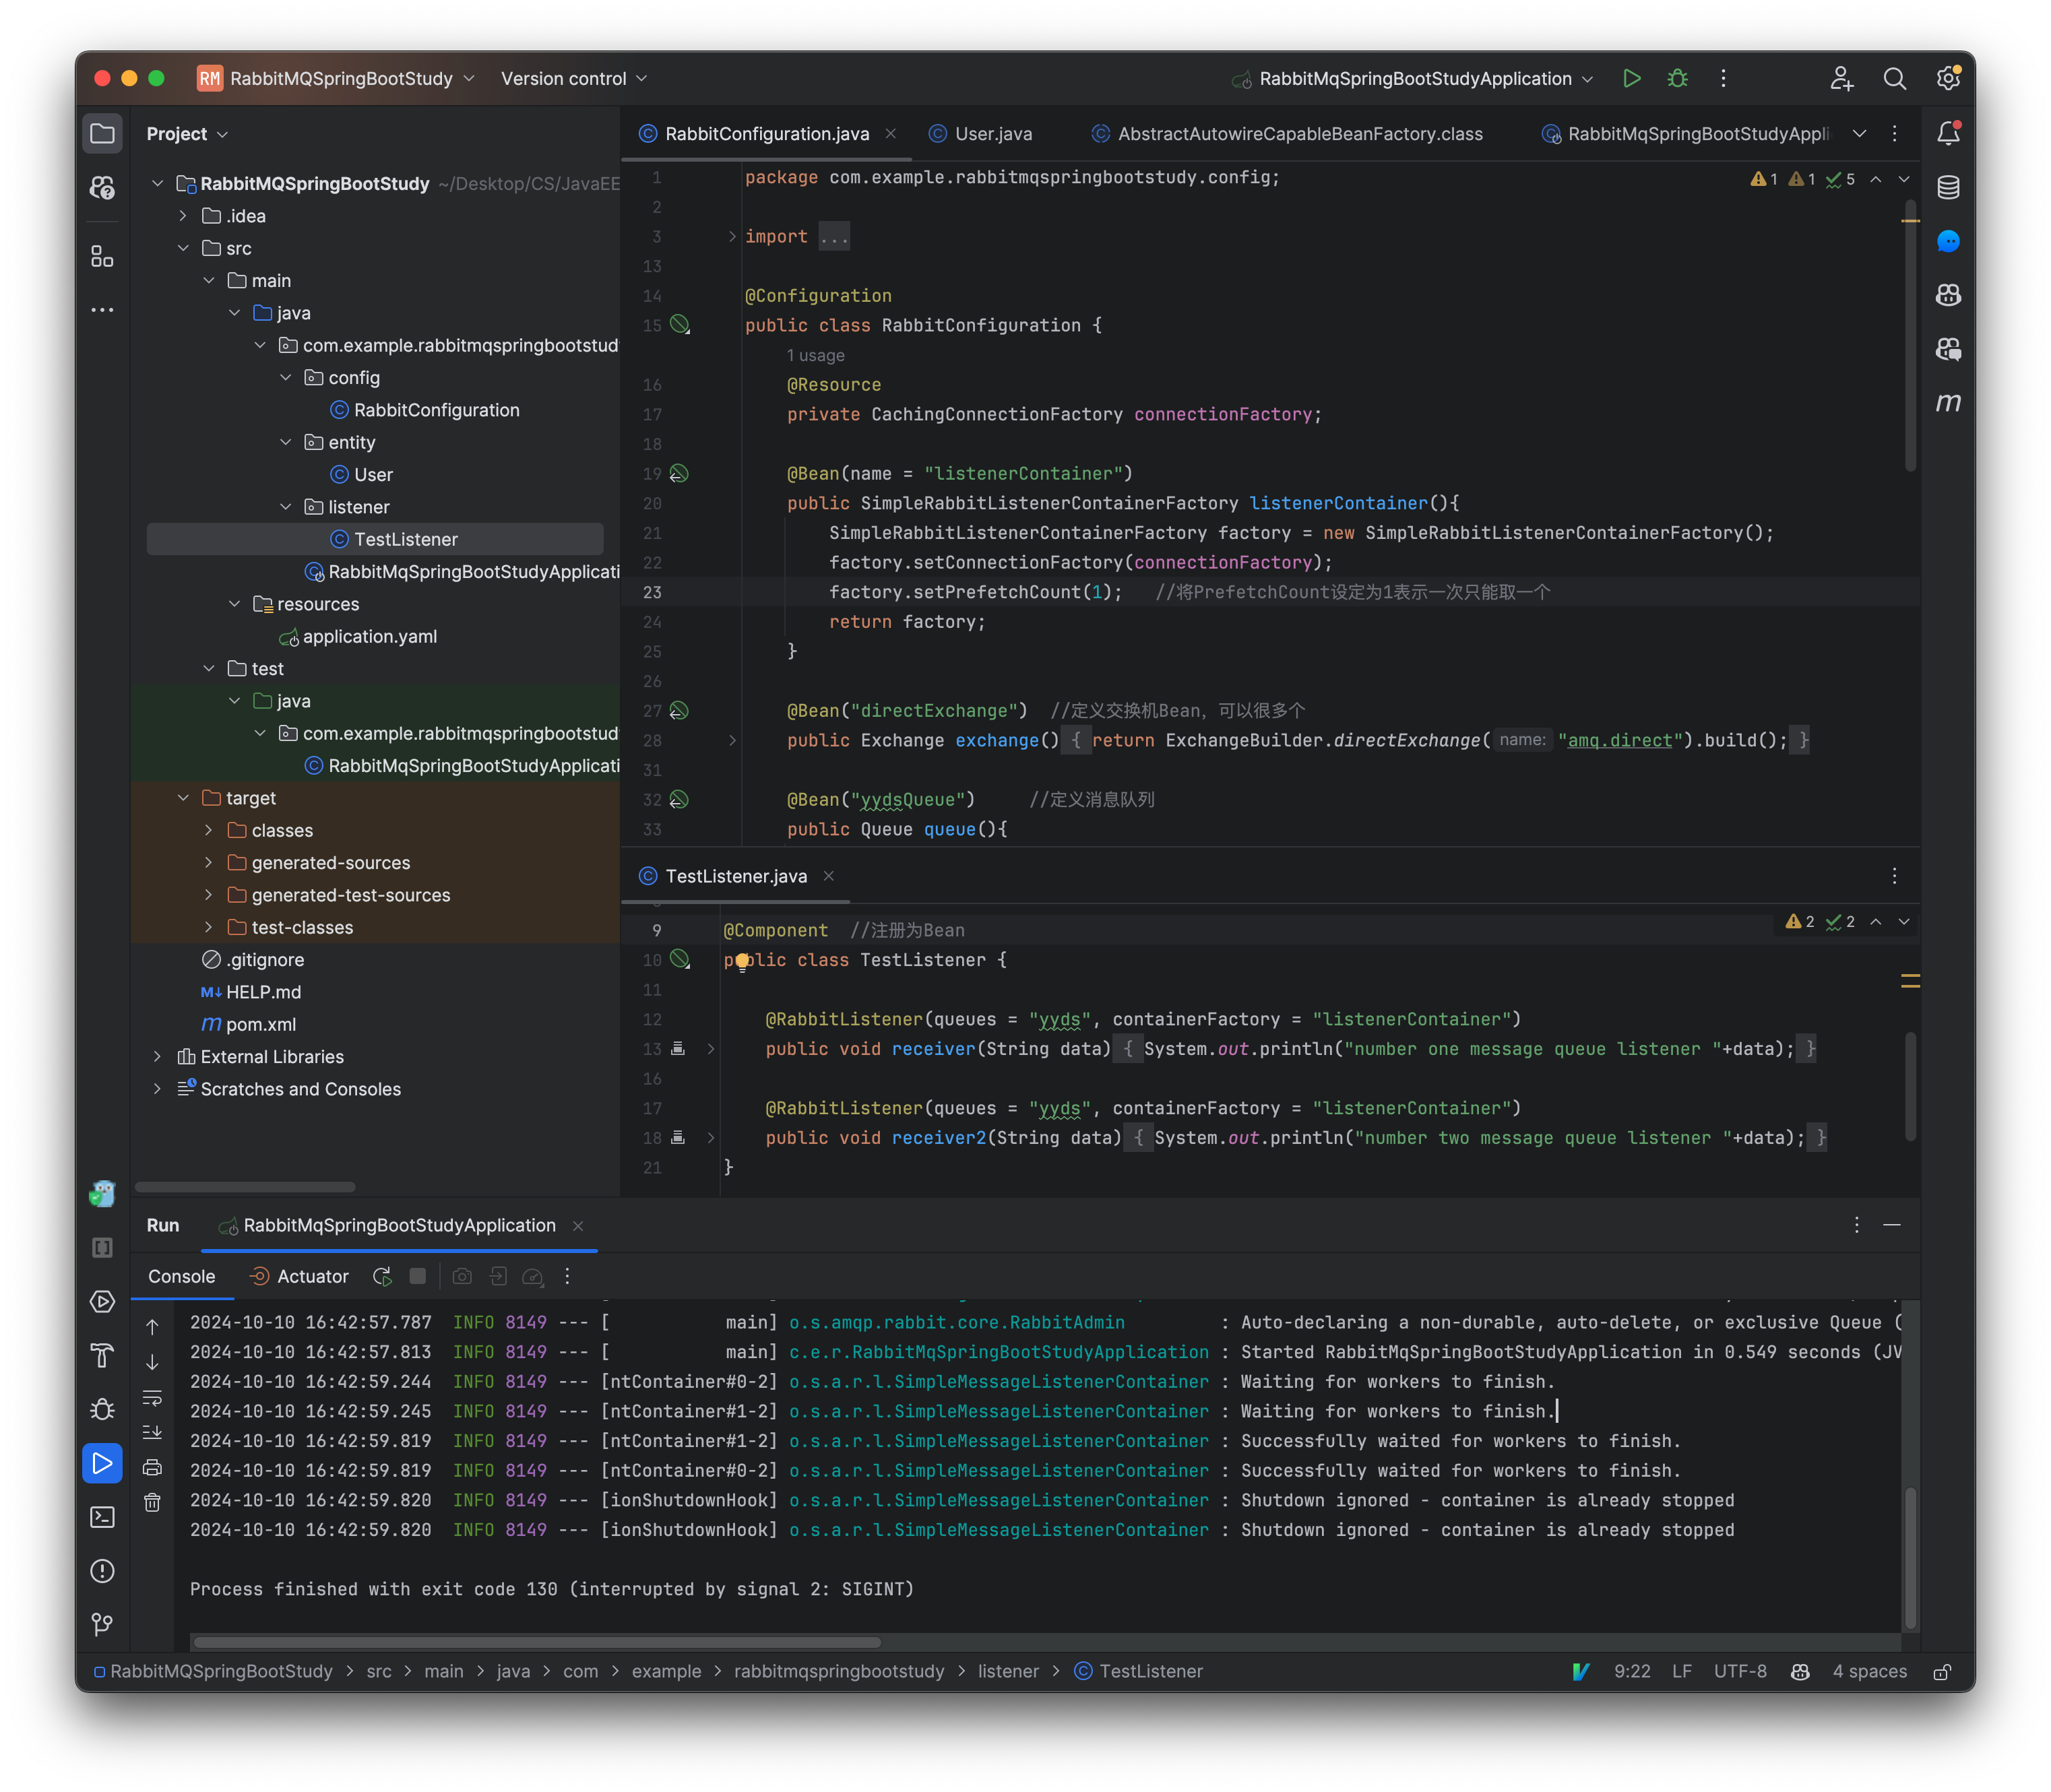Open the Search everywhere magnifier

1895,78
